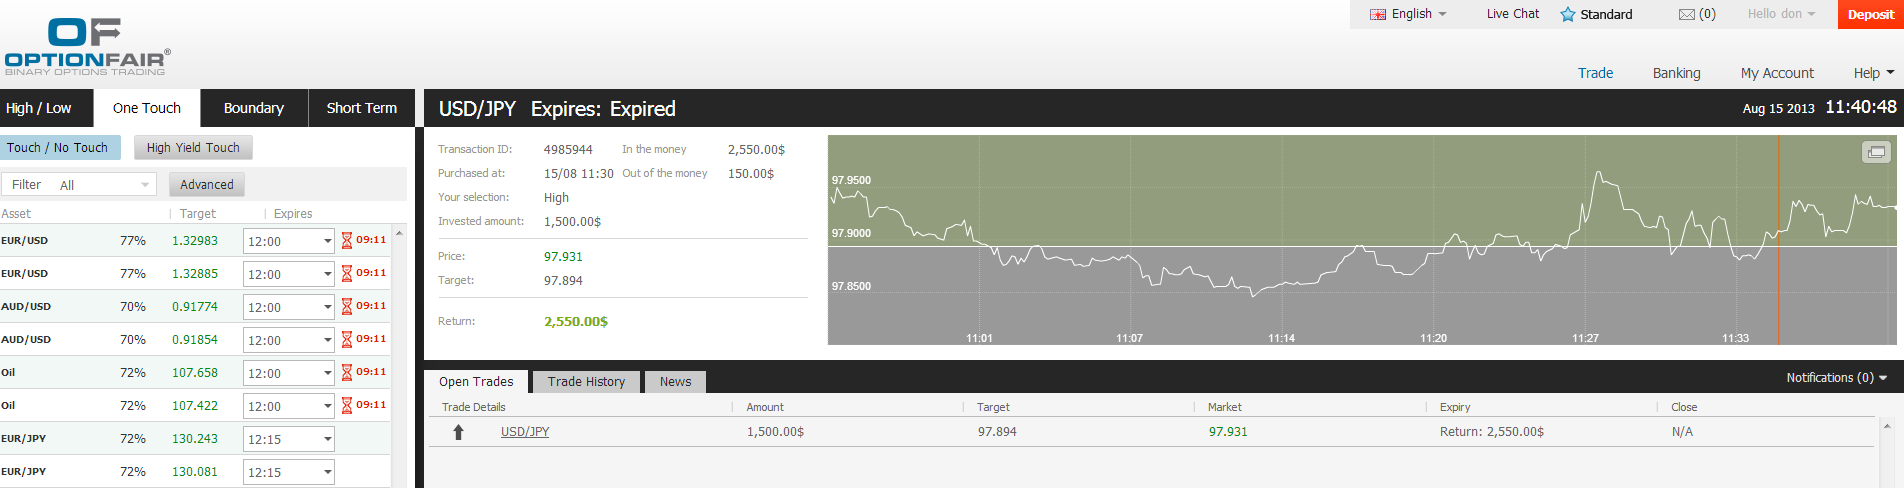The width and height of the screenshot is (1904, 488).
Task: Open the Trade History tab
Action: click(586, 382)
